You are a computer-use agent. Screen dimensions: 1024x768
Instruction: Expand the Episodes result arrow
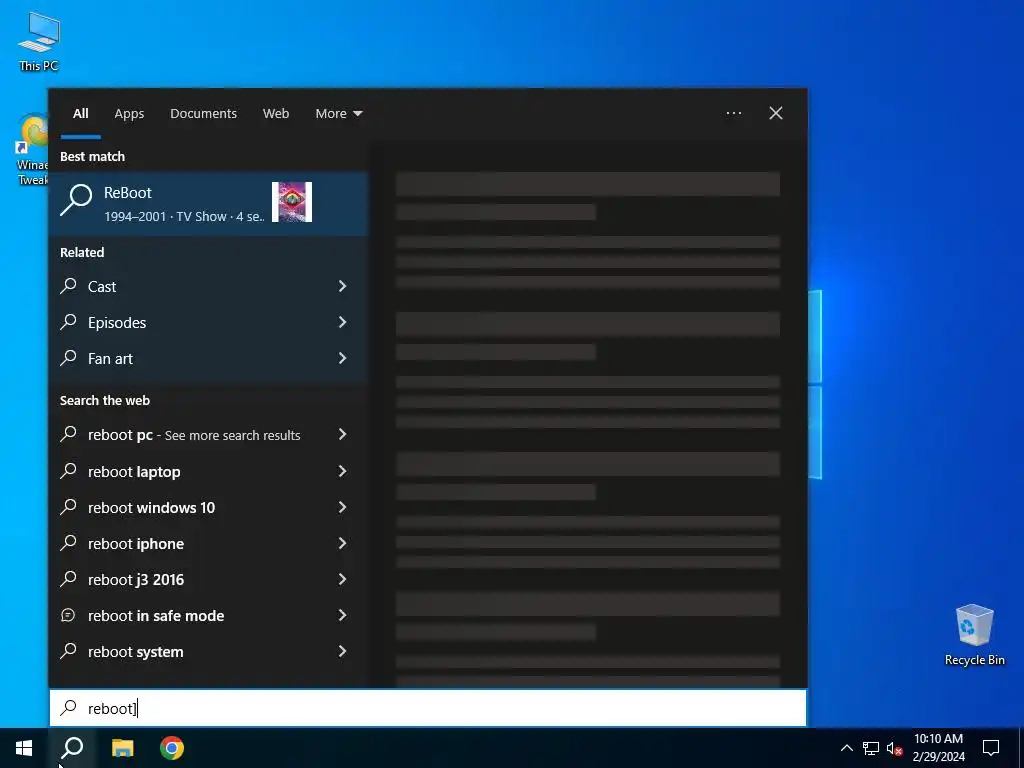click(x=342, y=322)
